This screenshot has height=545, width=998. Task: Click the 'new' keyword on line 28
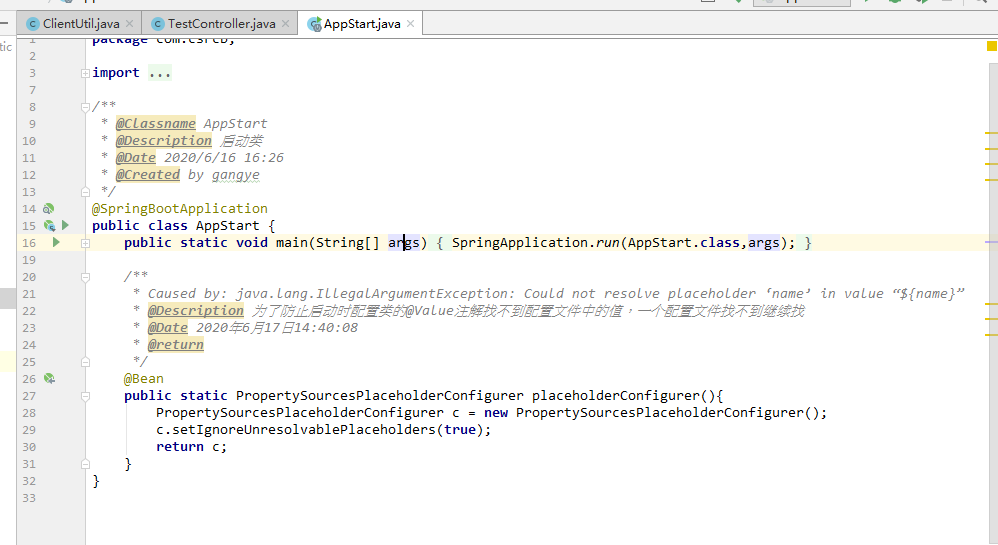(496, 413)
